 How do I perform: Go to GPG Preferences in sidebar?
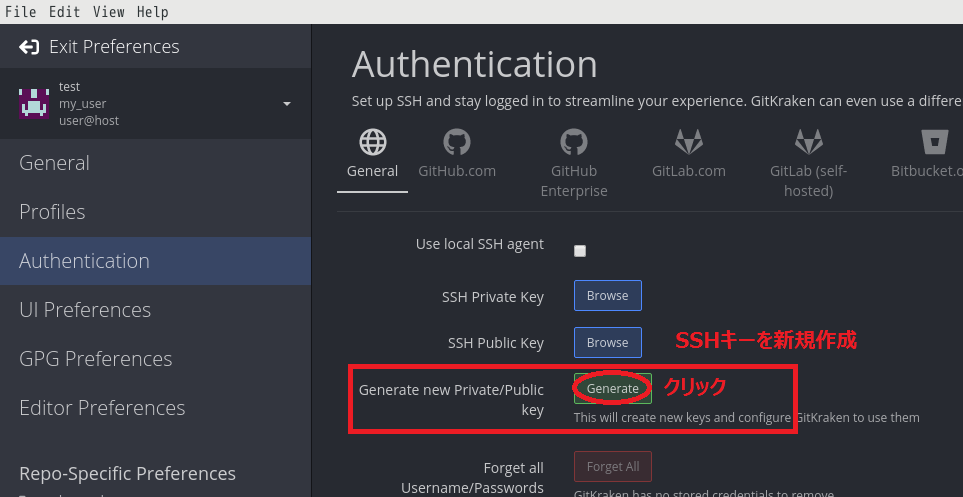[x=95, y=359]
